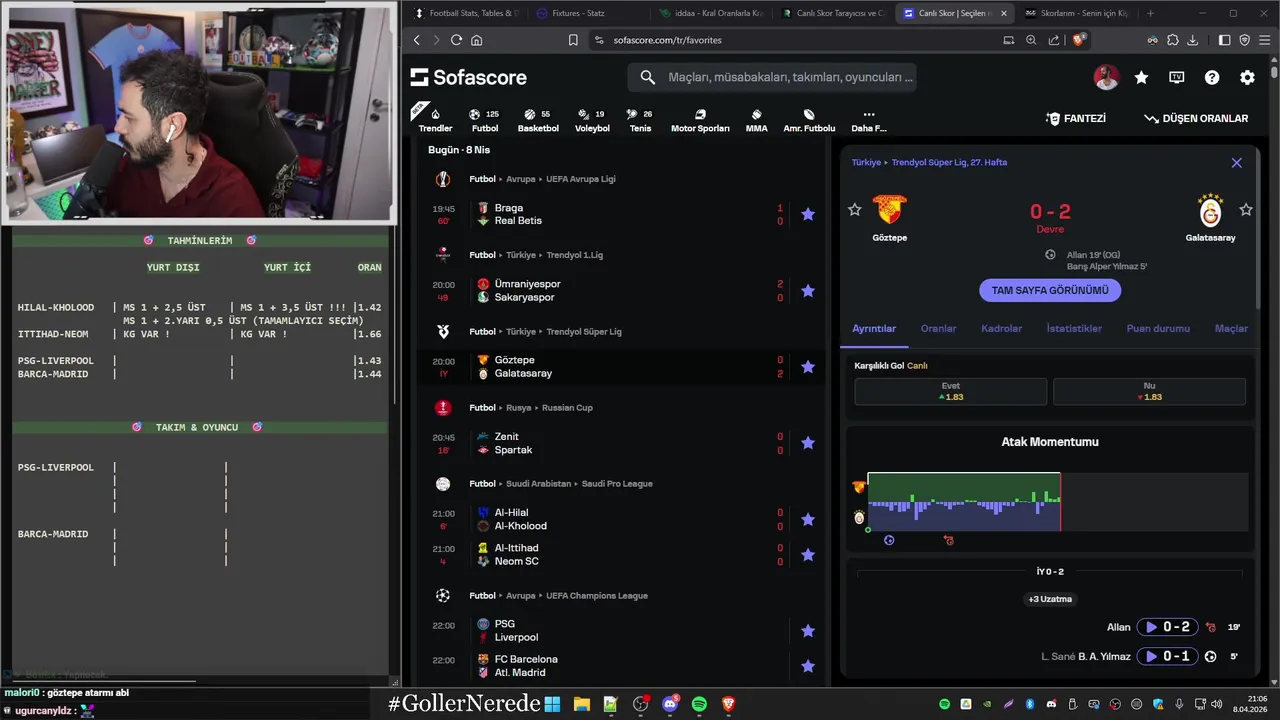The height and width of the screenshot is (720, 1280).
Task: Unfavorite the Braga vs Real Betis match
Action: 808,214
